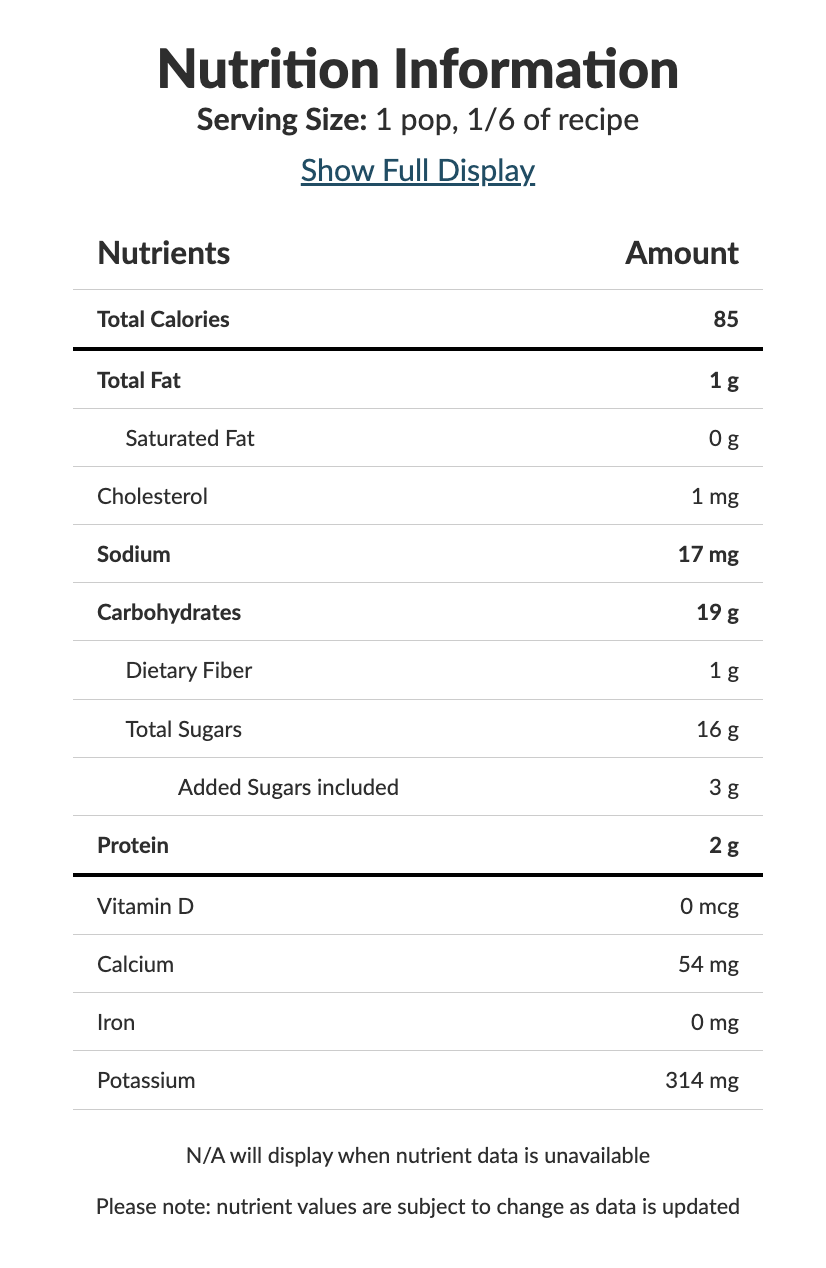
Task: Click the Amount column header
Action: pos(682,253)
